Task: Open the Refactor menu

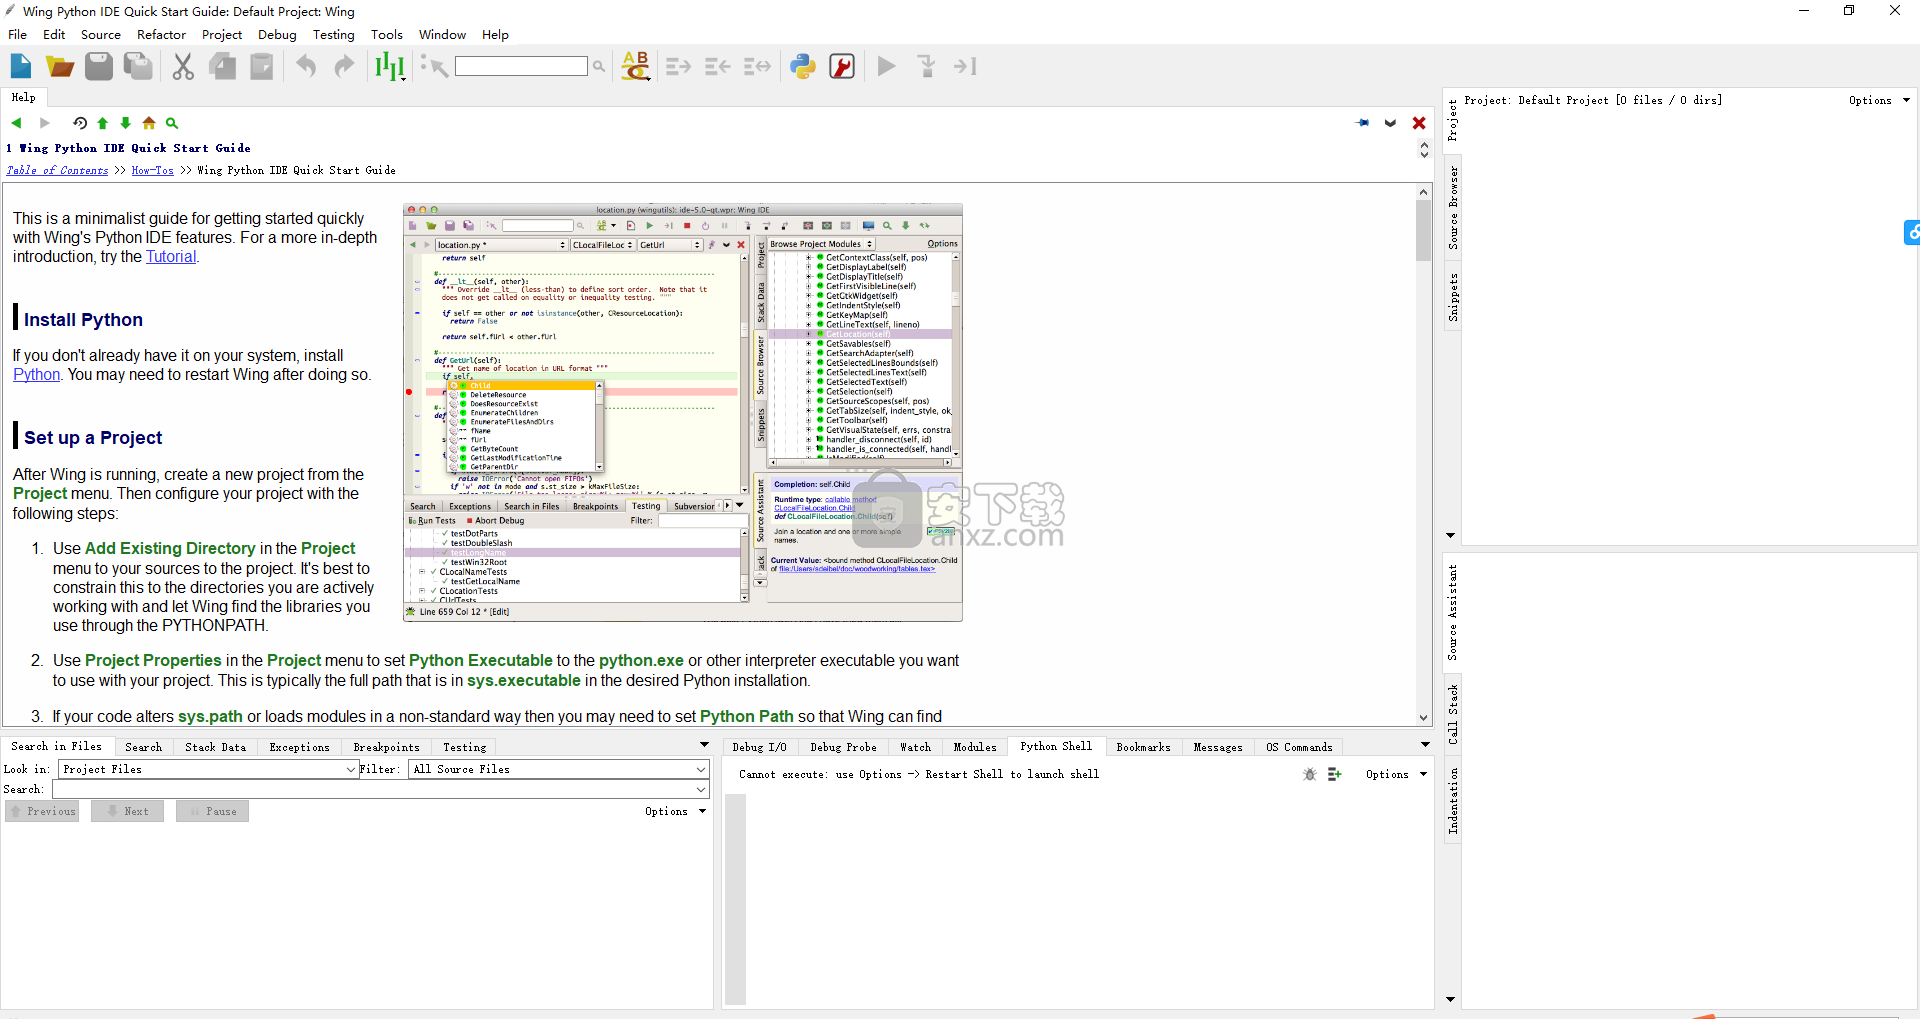Action: tap(162, 34)
